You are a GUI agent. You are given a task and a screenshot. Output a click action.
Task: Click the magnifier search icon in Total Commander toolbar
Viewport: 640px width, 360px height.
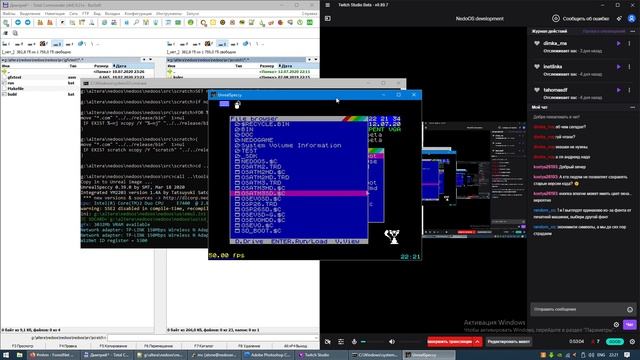click(136, 22)
